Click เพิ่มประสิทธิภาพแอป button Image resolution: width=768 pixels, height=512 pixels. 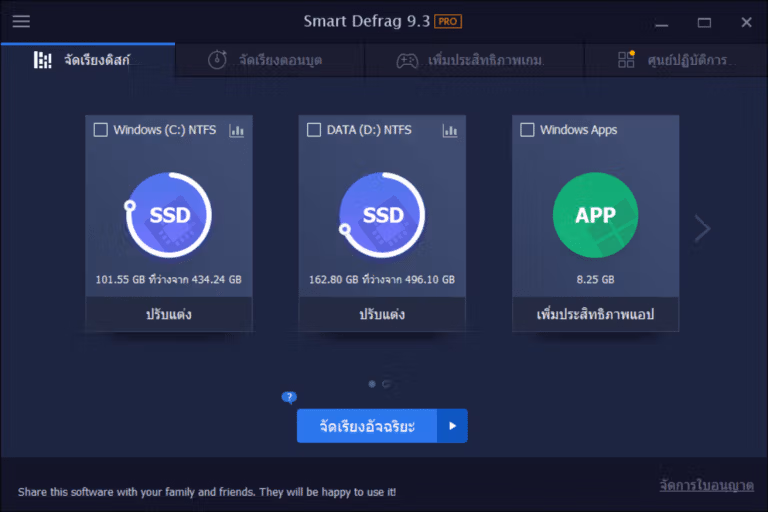click(595, 314)
